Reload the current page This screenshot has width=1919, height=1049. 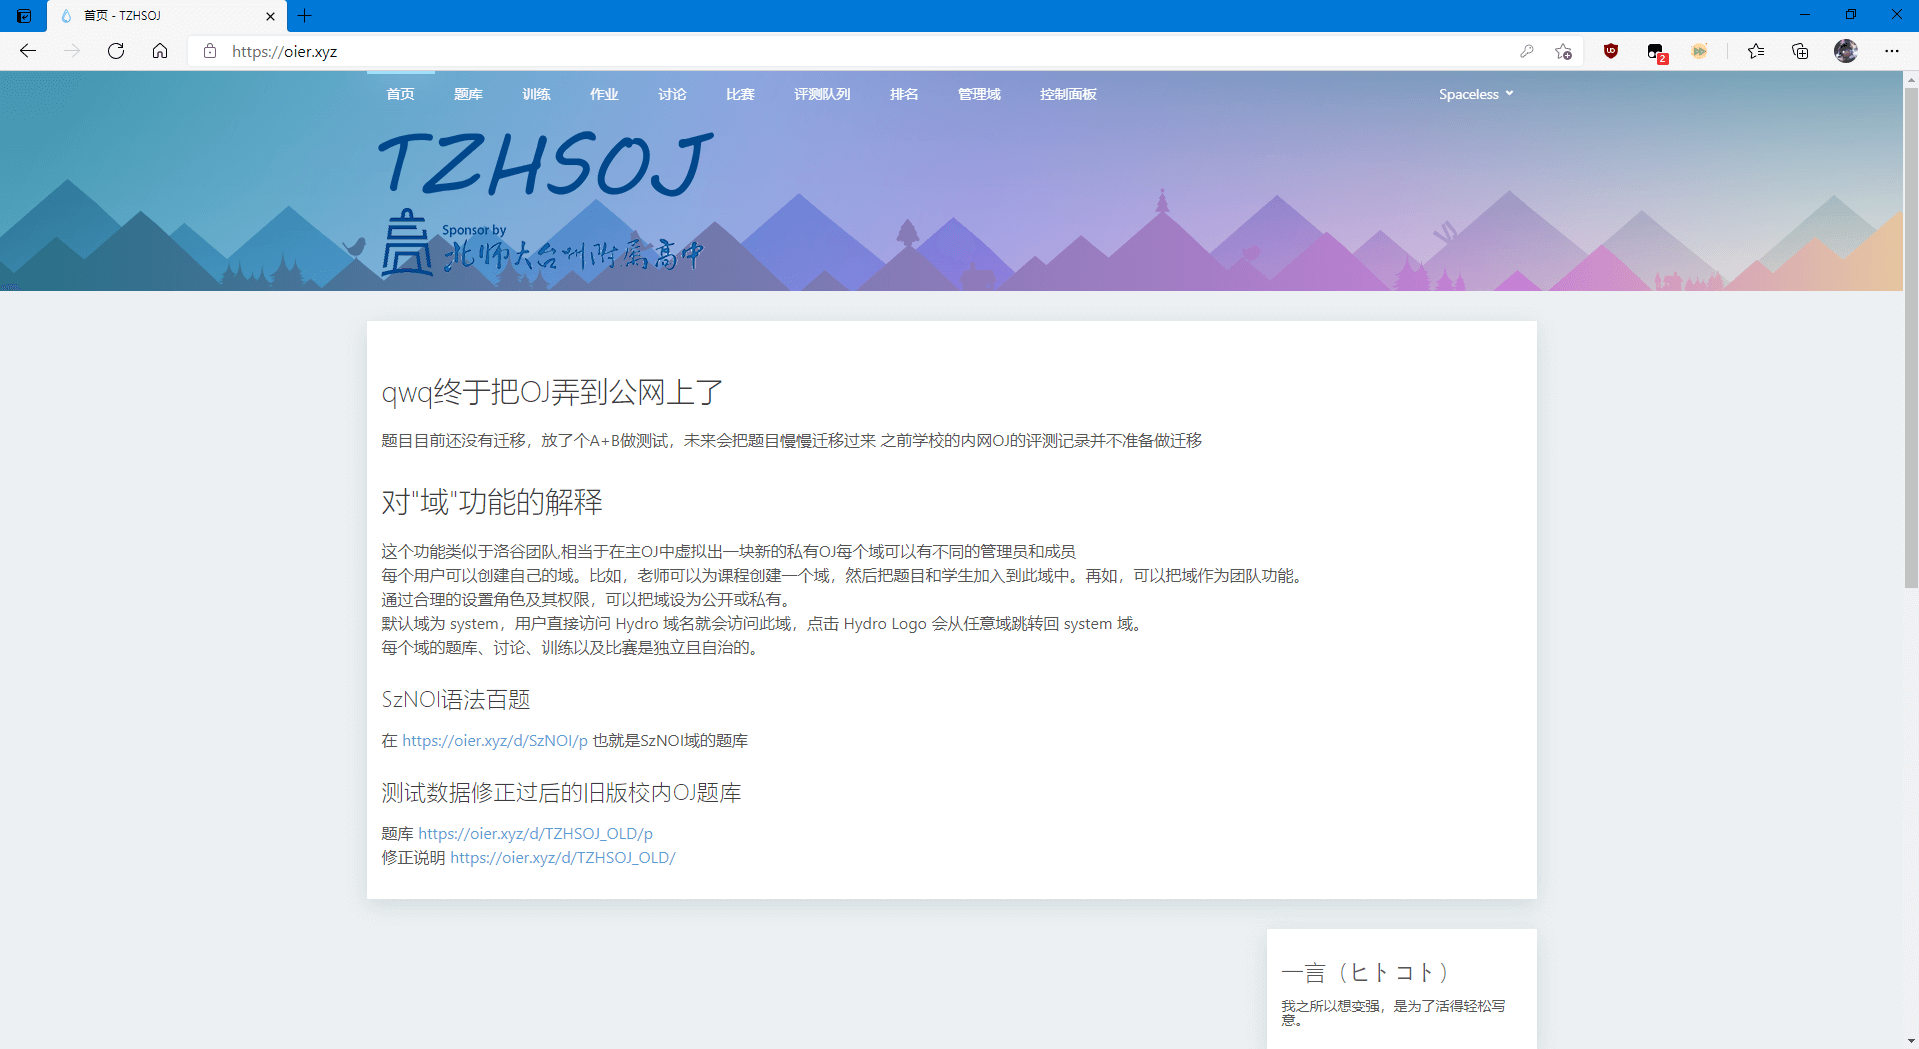116,51
